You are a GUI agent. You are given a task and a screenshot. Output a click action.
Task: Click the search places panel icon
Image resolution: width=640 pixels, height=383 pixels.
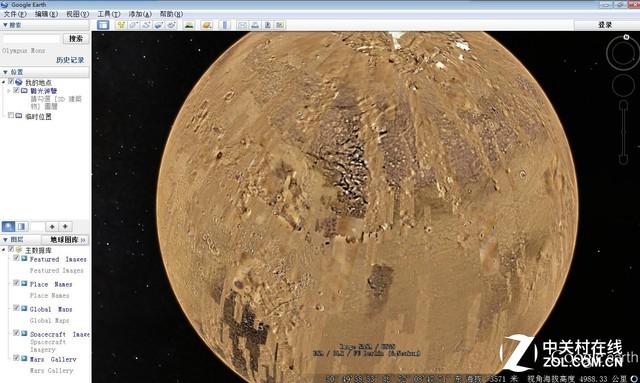(9, 226)
